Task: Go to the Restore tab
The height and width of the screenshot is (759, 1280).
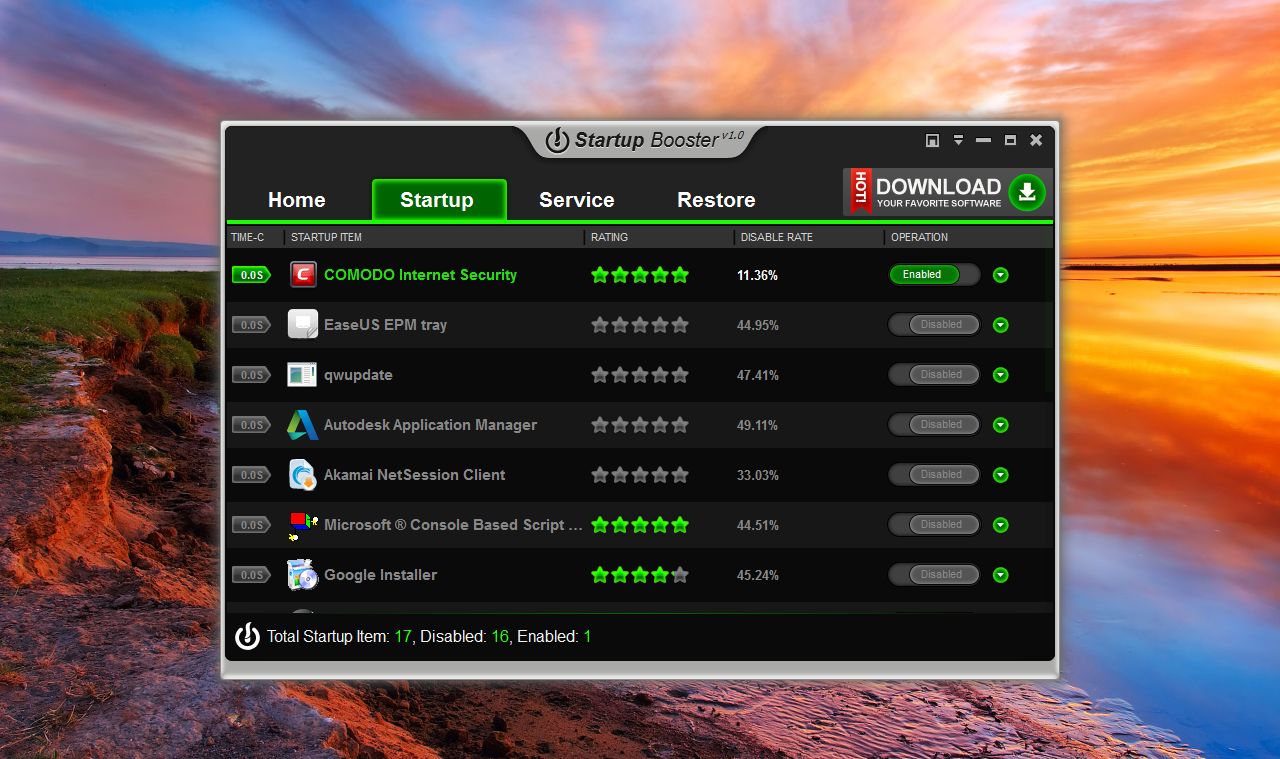Action: click(716, 200)
